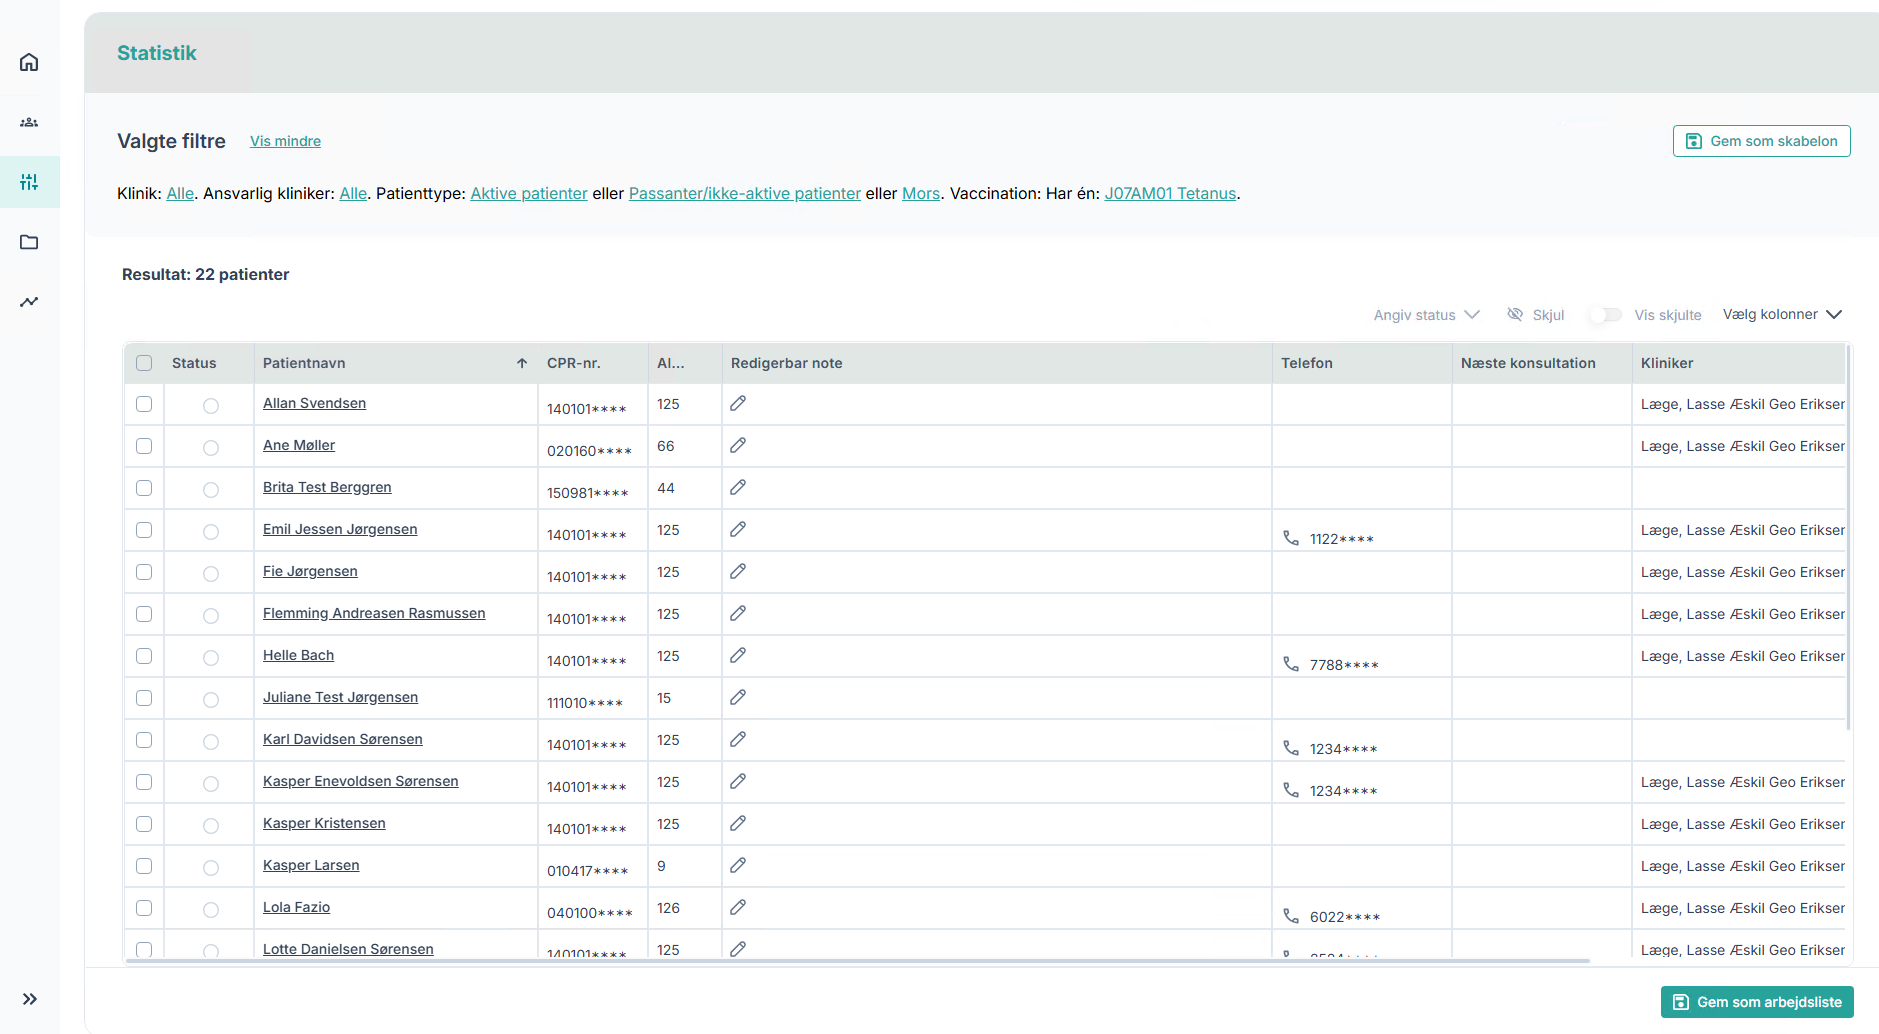
Task: Open the Aktive patienter filter link
Action: pos(529,193)
